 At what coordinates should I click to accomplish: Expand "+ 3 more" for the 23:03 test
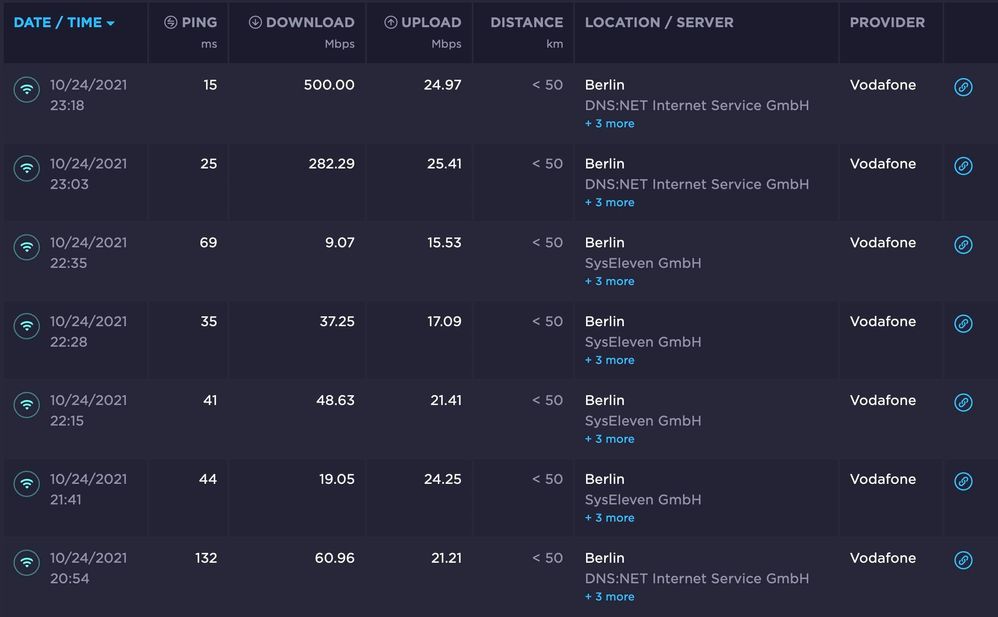coord(609,203)
